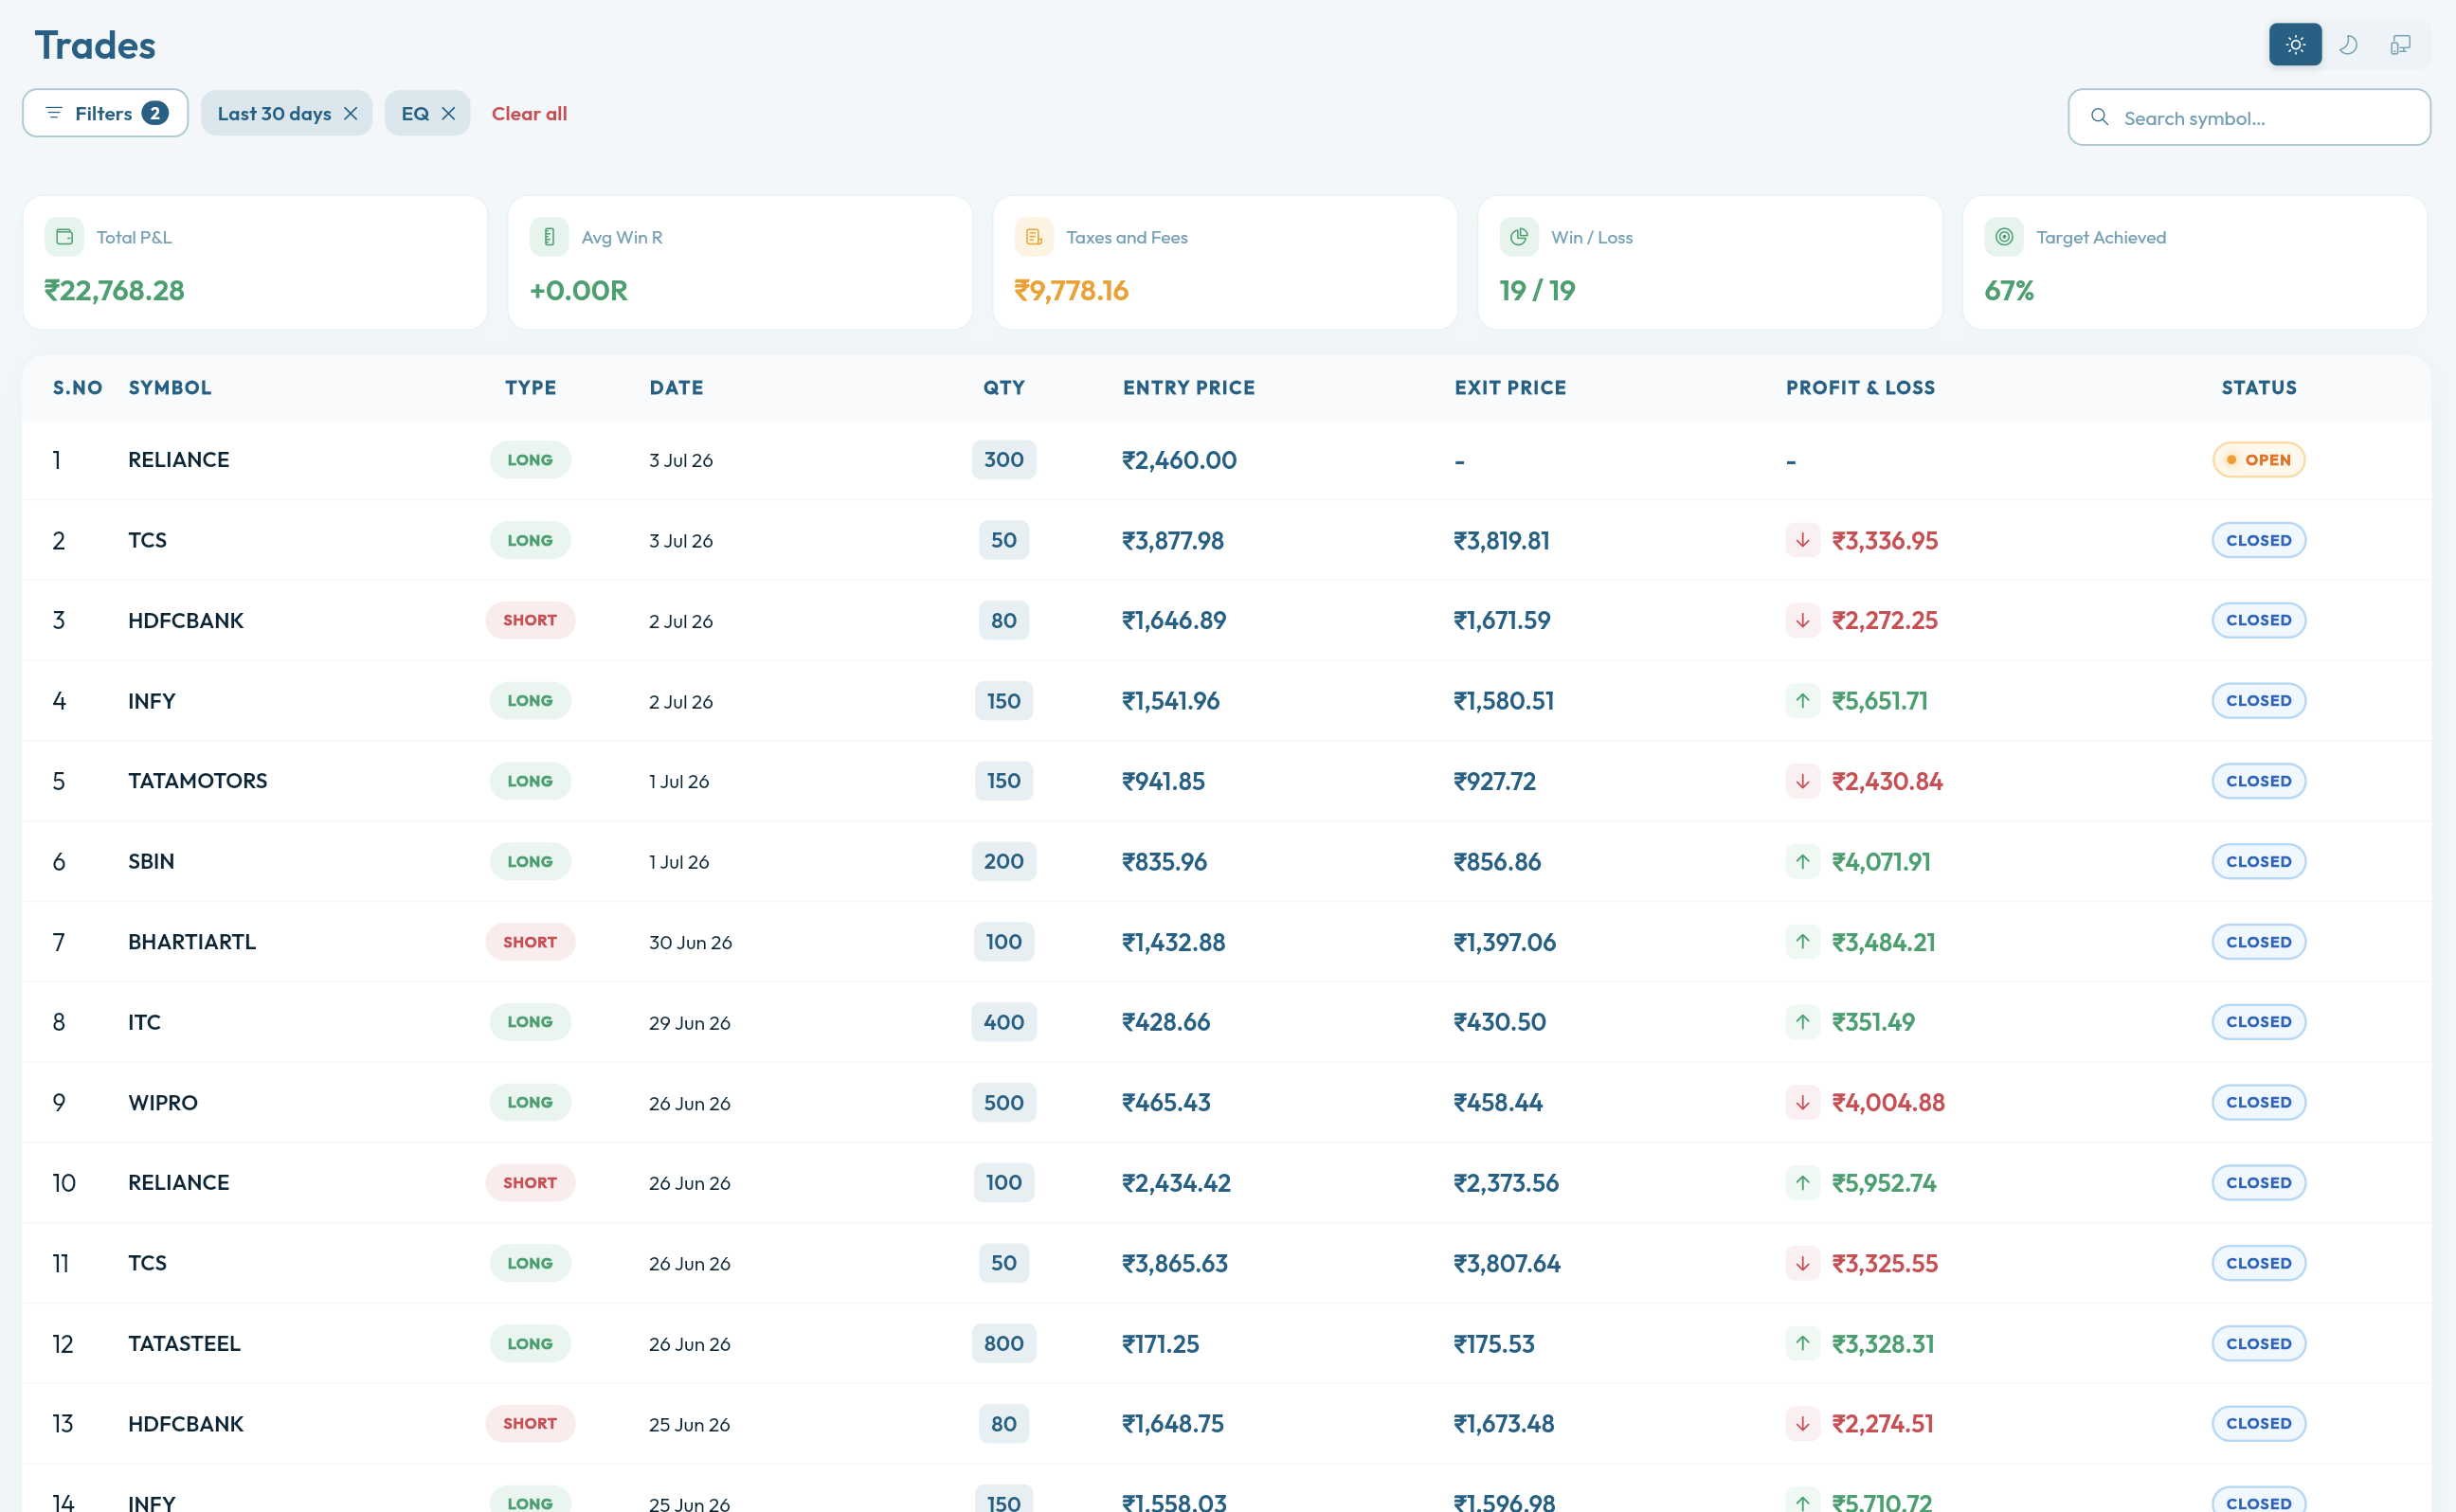Sort by the DATE column header
The width and height of the screenshot is (2456, 1512).
[676, 388]
